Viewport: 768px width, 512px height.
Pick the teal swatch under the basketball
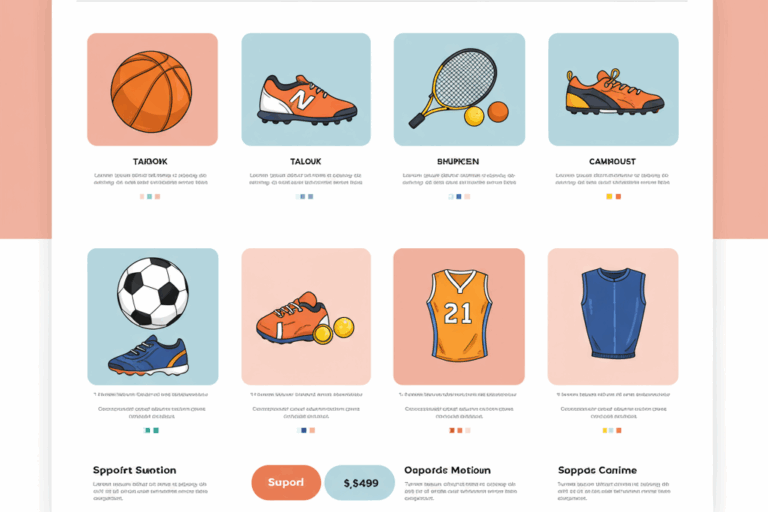pos(149,196)
